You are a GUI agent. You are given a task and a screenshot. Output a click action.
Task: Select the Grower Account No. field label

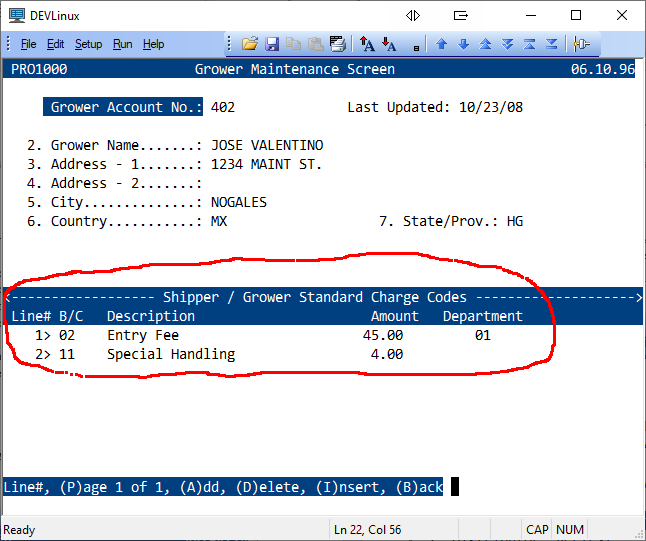[x=123, y=107]
